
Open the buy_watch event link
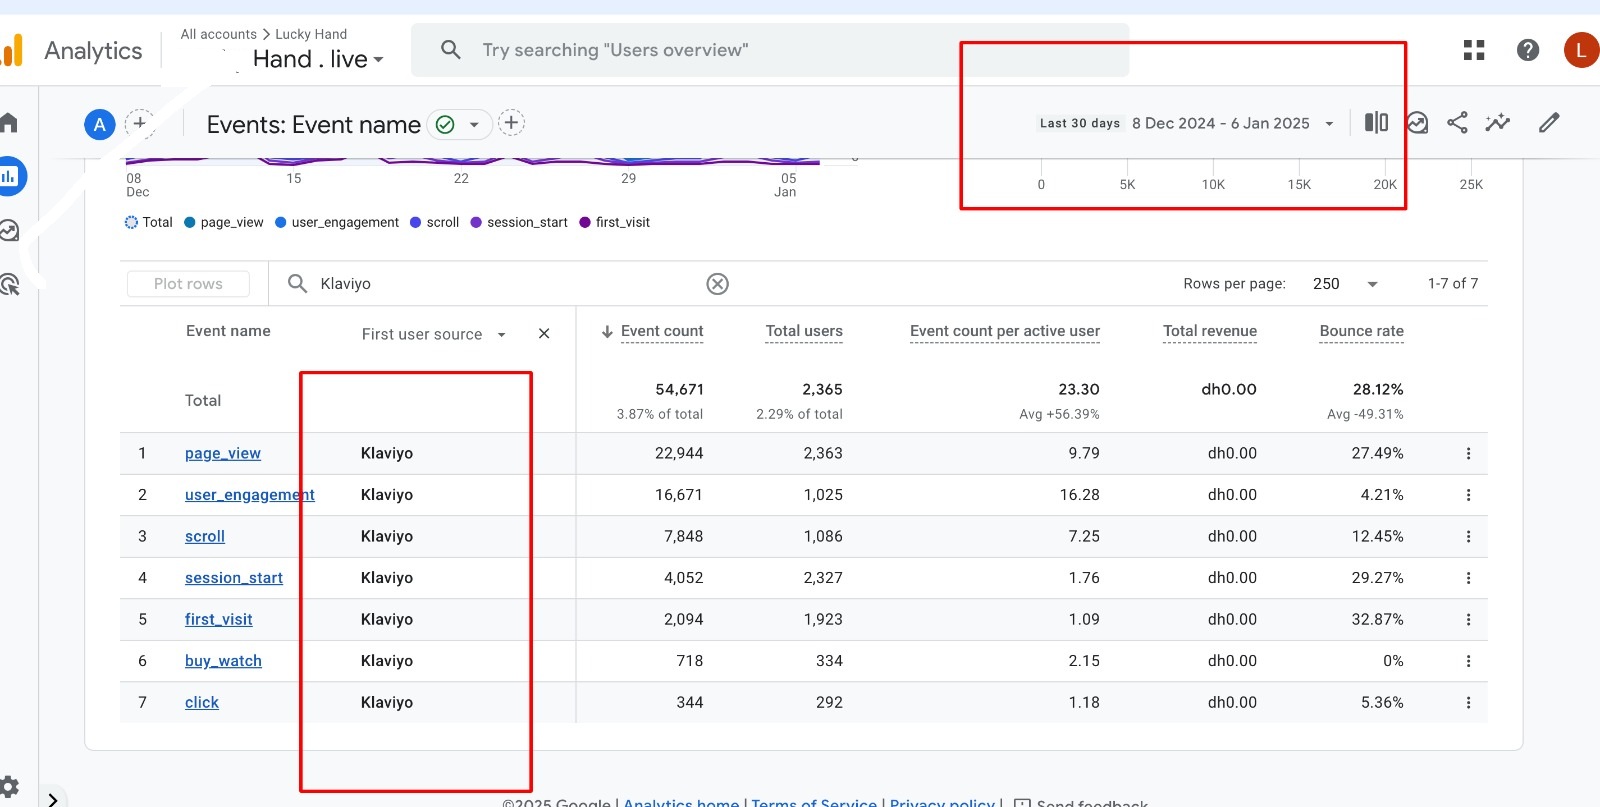pyautogui.click(x=223, y=661)
